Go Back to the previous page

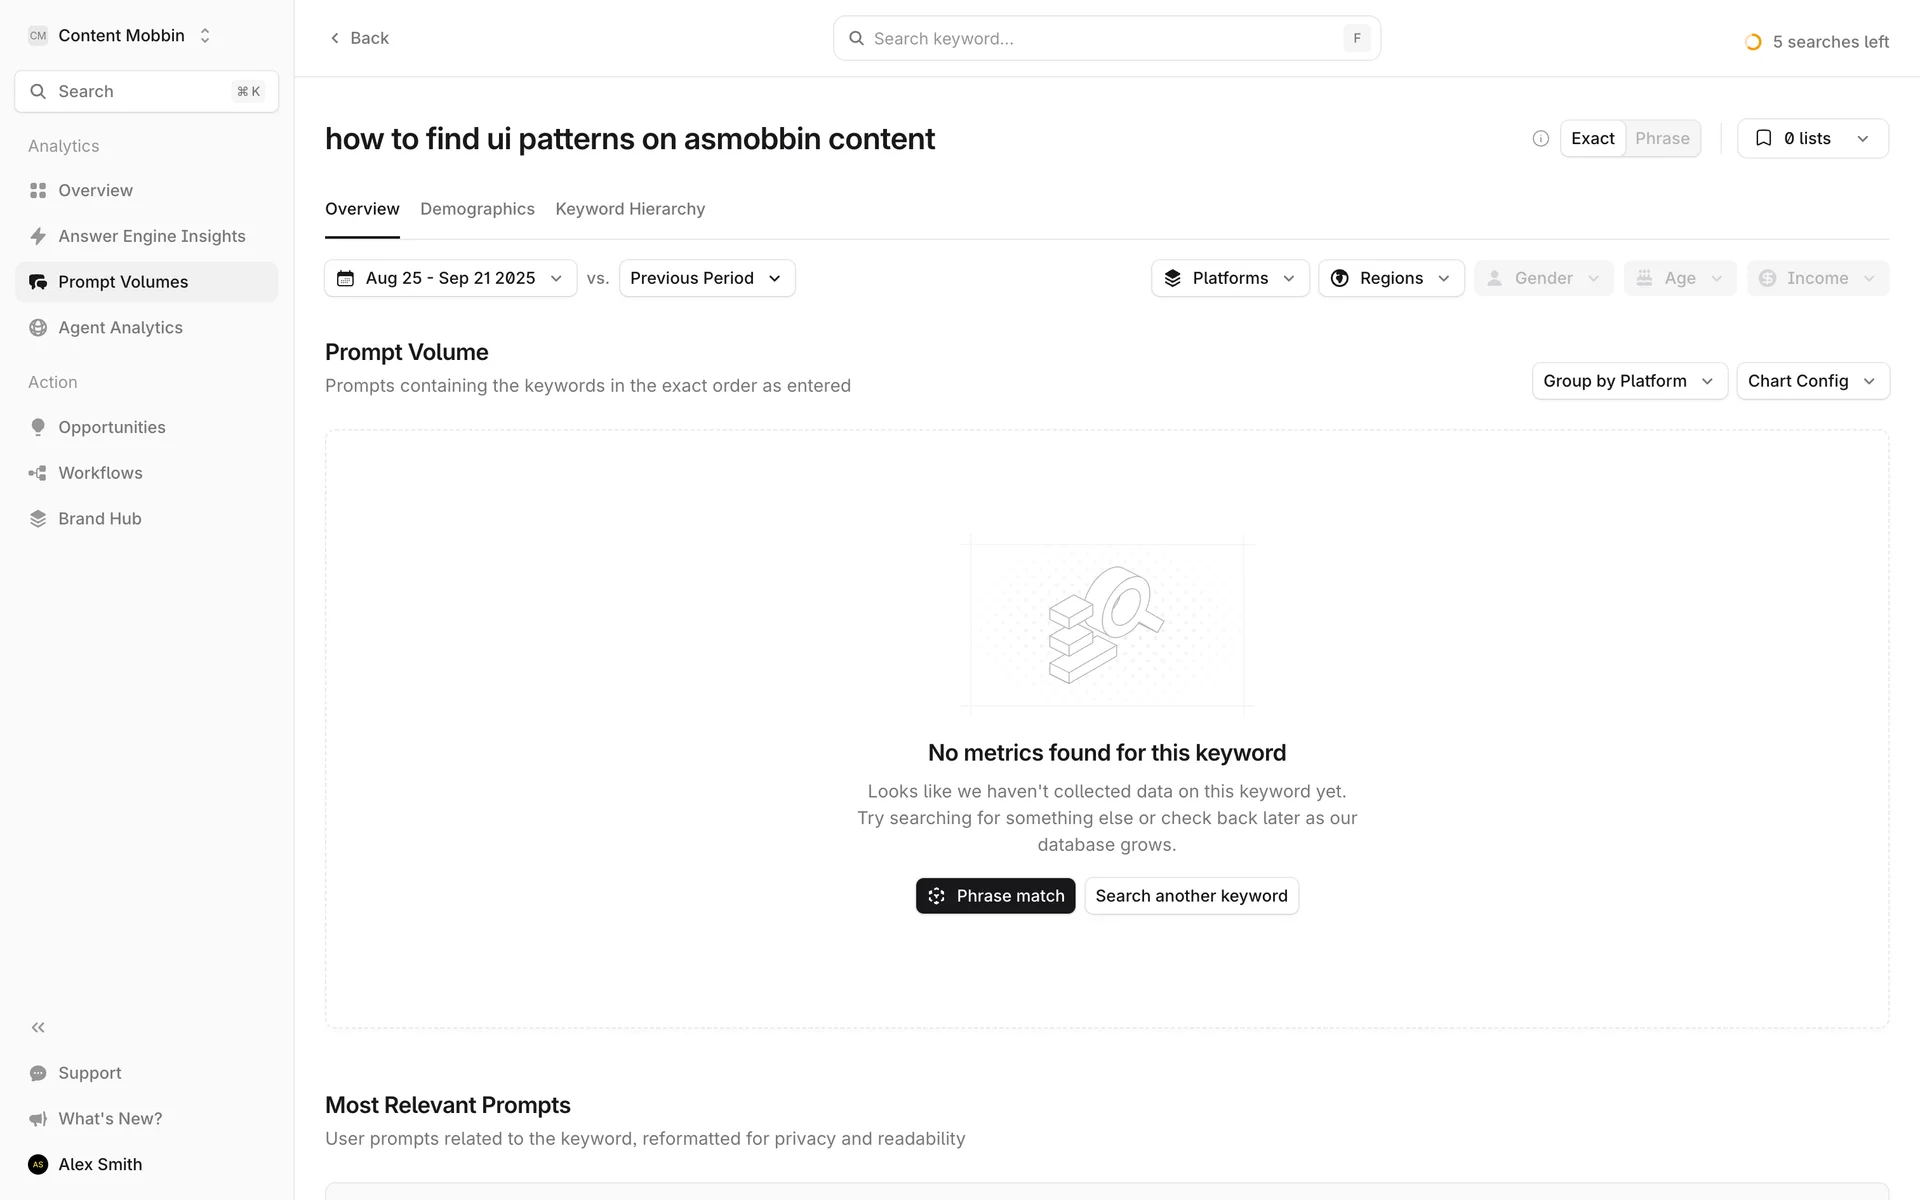click(359, 38)
